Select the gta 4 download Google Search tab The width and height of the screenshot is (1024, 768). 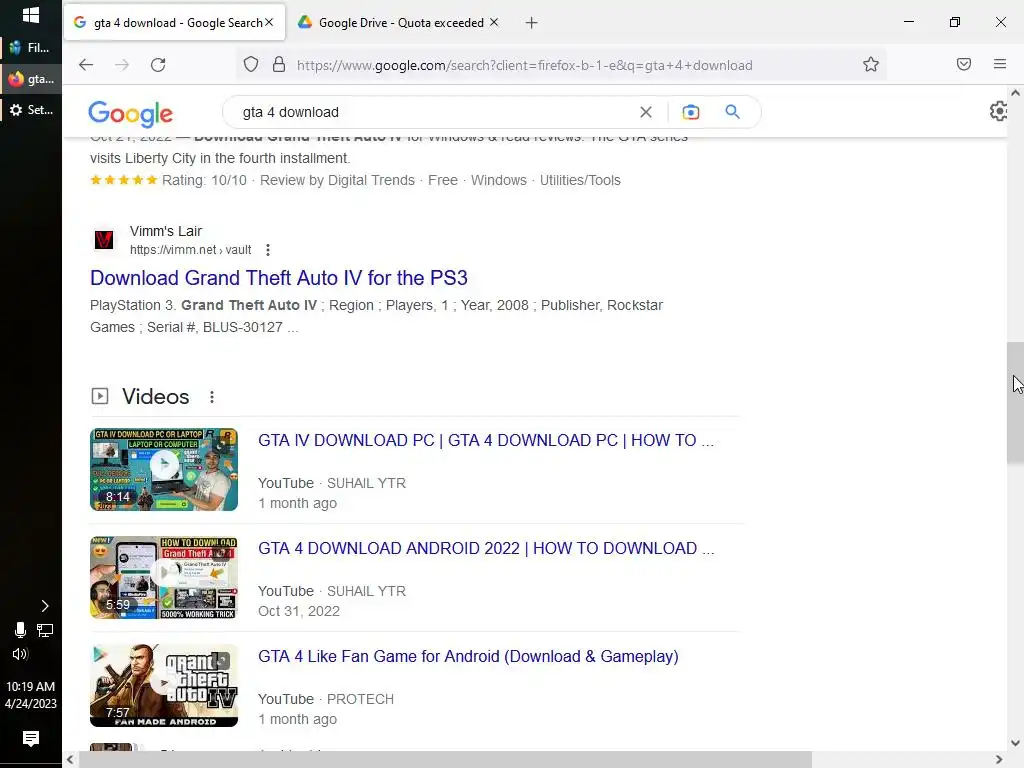click(175, 23)
